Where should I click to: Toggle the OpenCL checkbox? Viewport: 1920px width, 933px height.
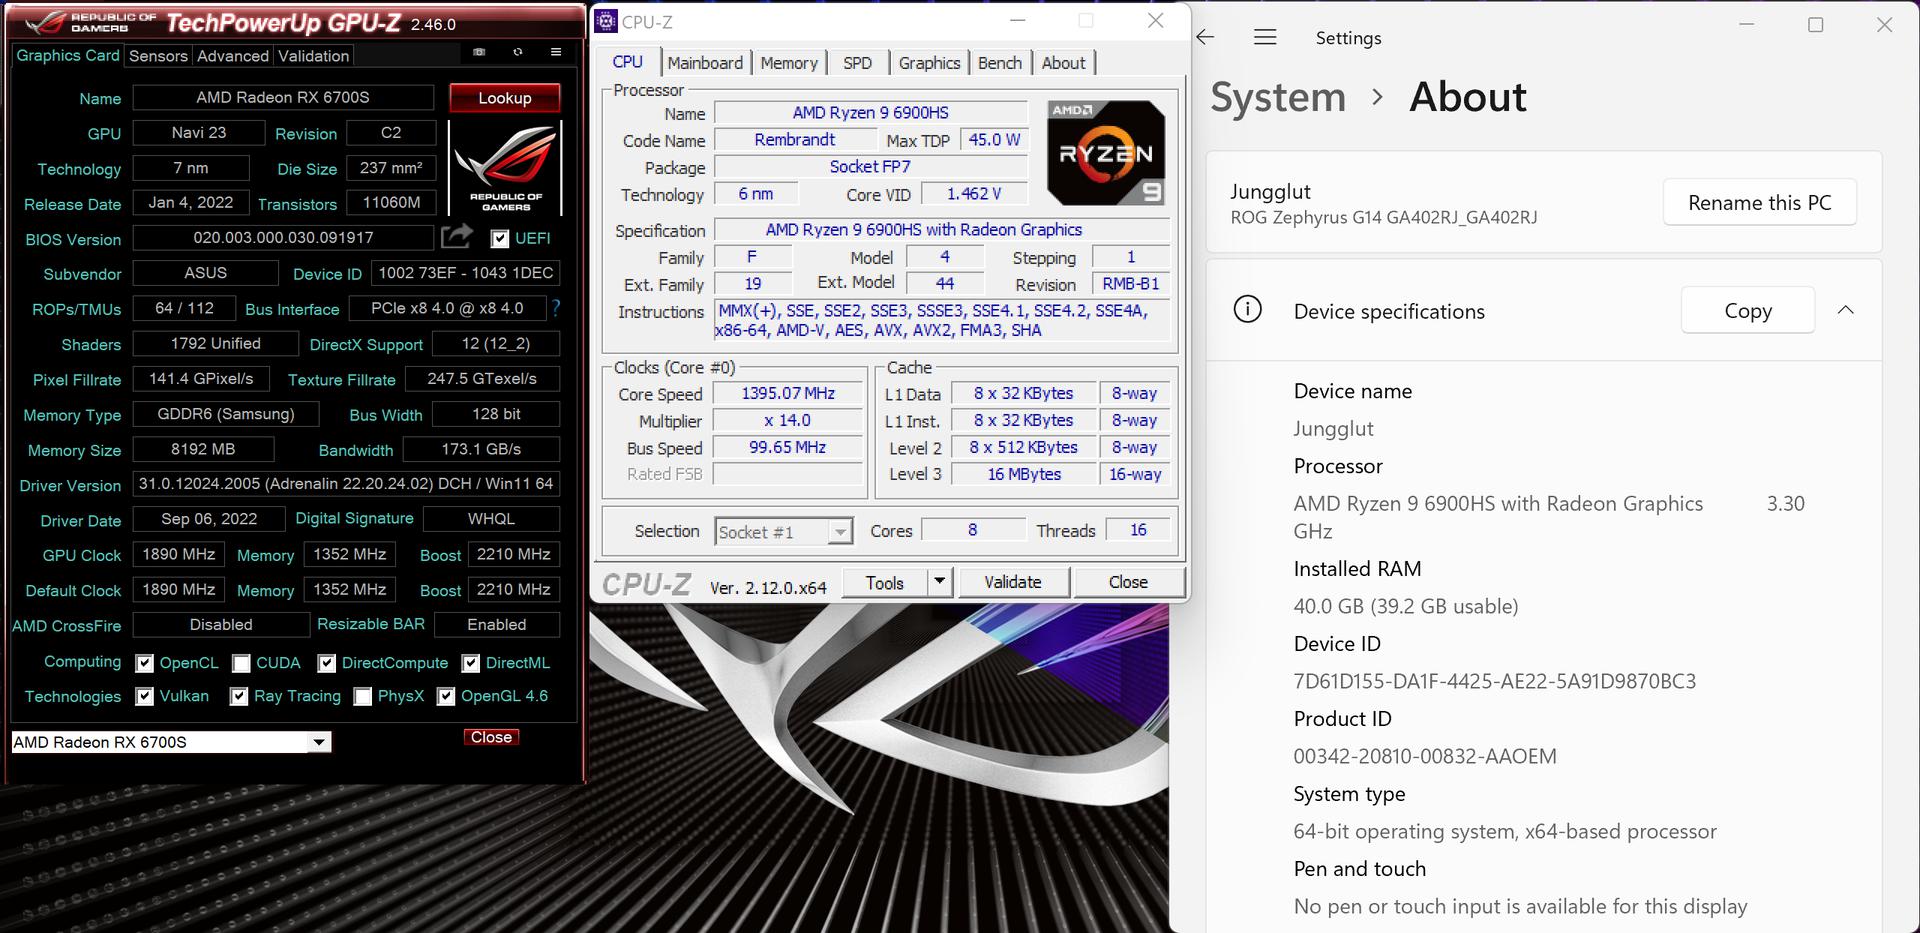tap(145, 663)
